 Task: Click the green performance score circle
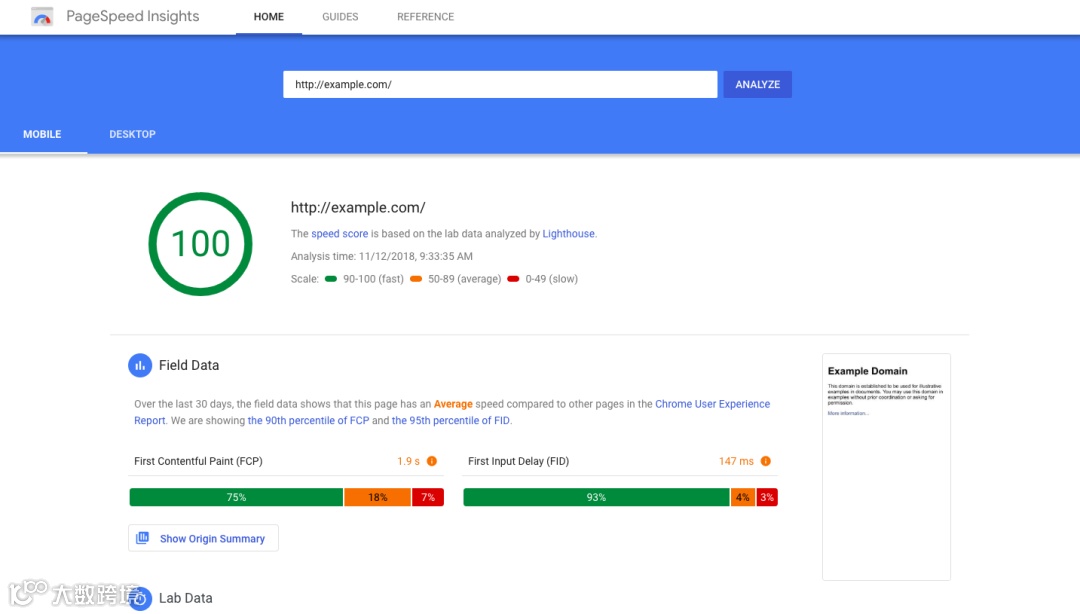tap(200, 244)
